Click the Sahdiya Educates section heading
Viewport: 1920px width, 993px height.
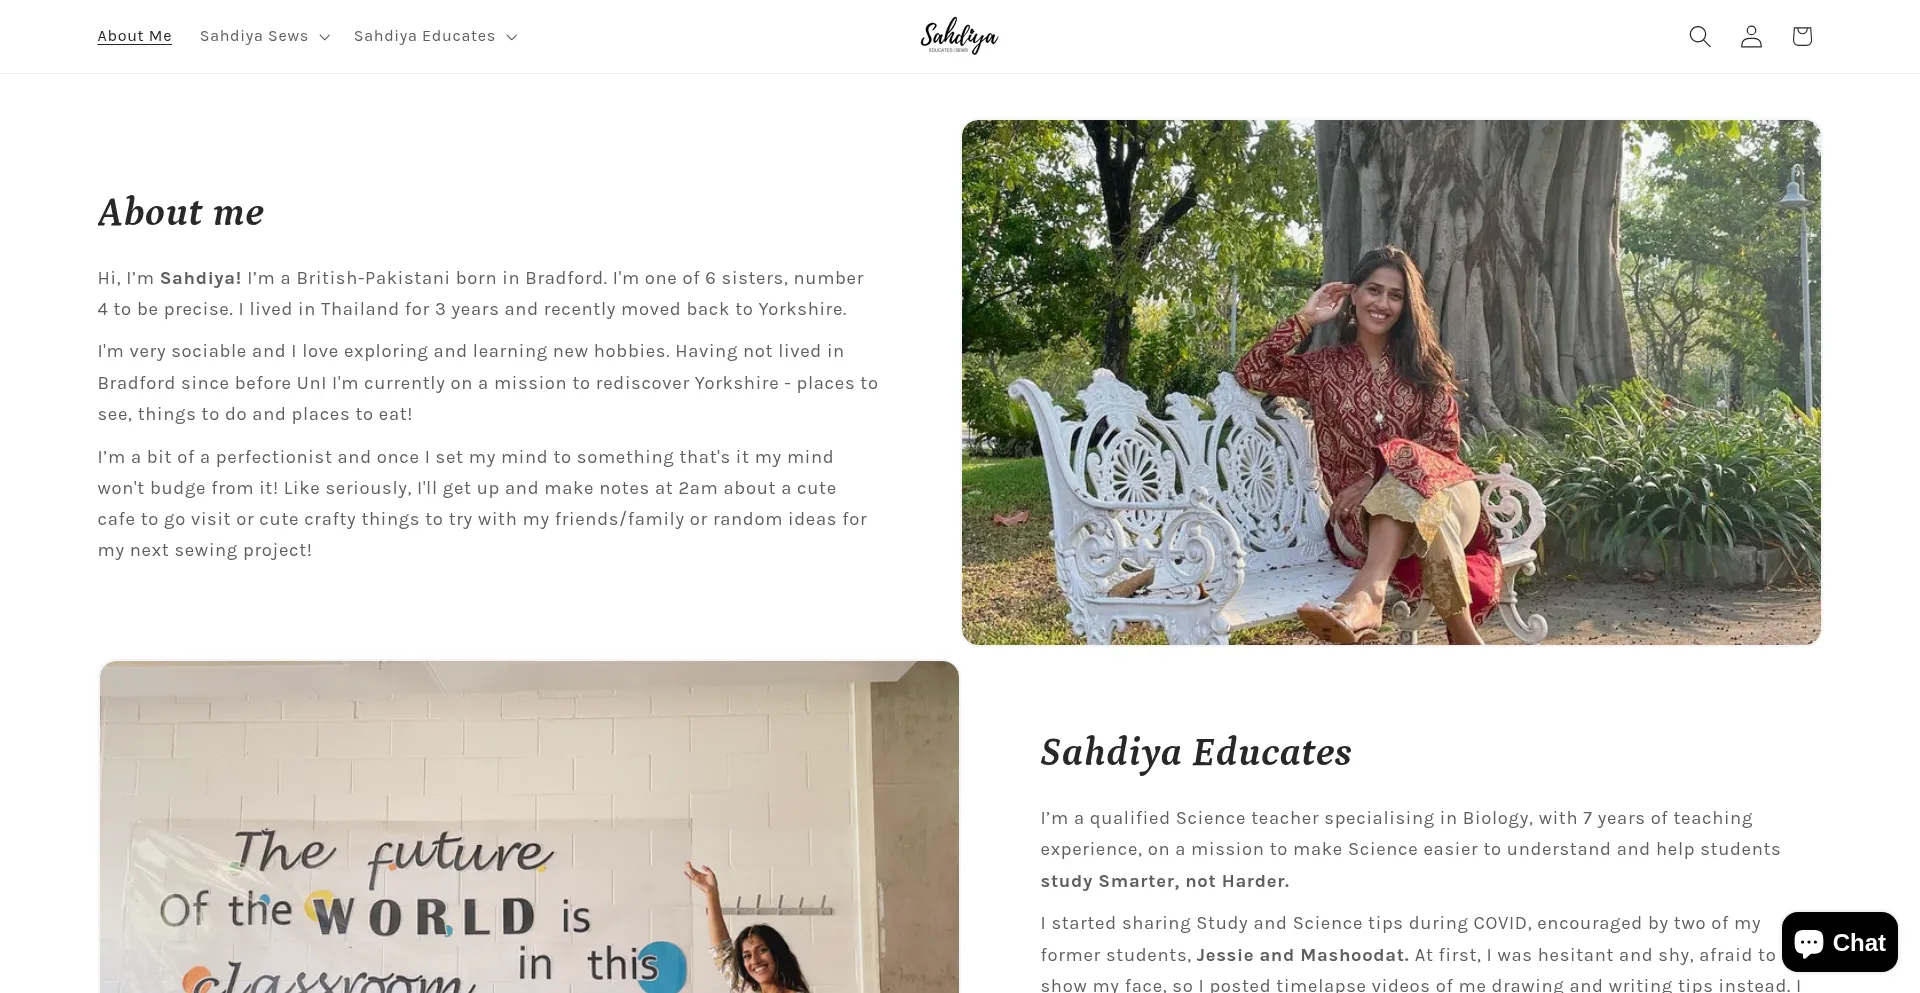click(1196, 752)
